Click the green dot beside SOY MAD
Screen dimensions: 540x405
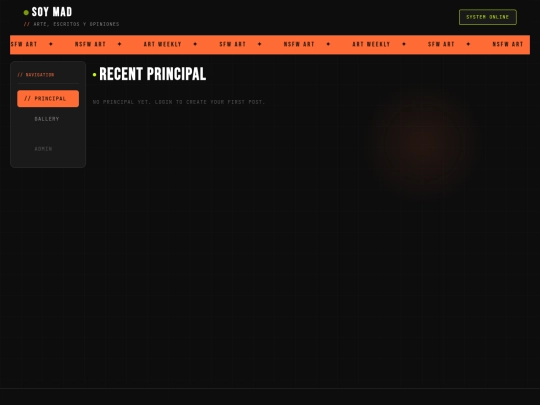26,13
